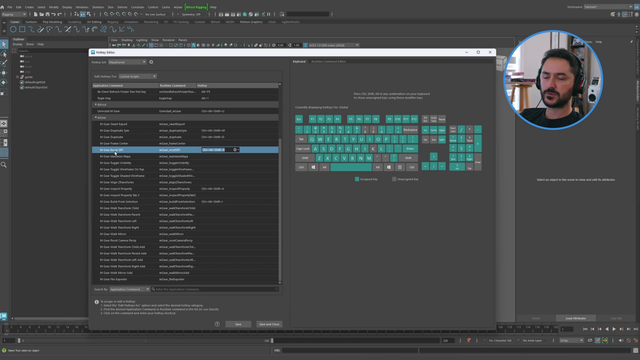The width and height of the screenshot is (640, 360).
Task: Open the viewport Shading menu
Action: coord(127,40)
